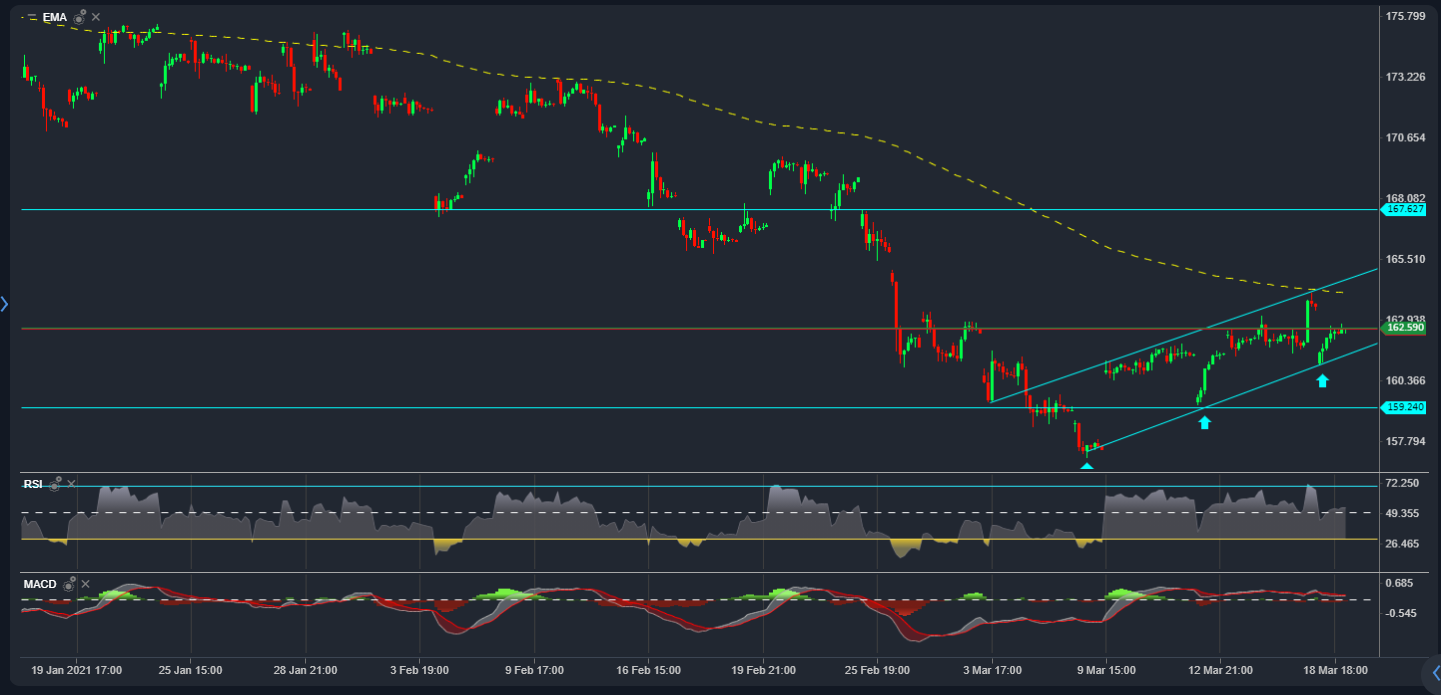Remove the RSI indicator with its X icon
1441x695 pixels.
point(71,485)
